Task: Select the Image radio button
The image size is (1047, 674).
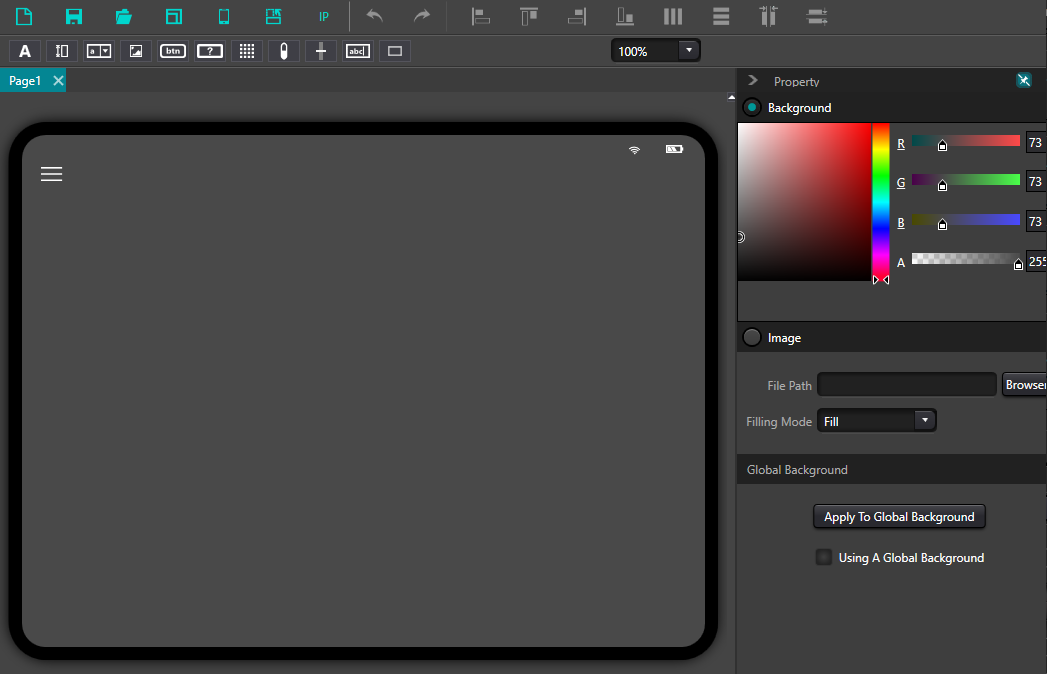Action: click(x=752, y=338)
